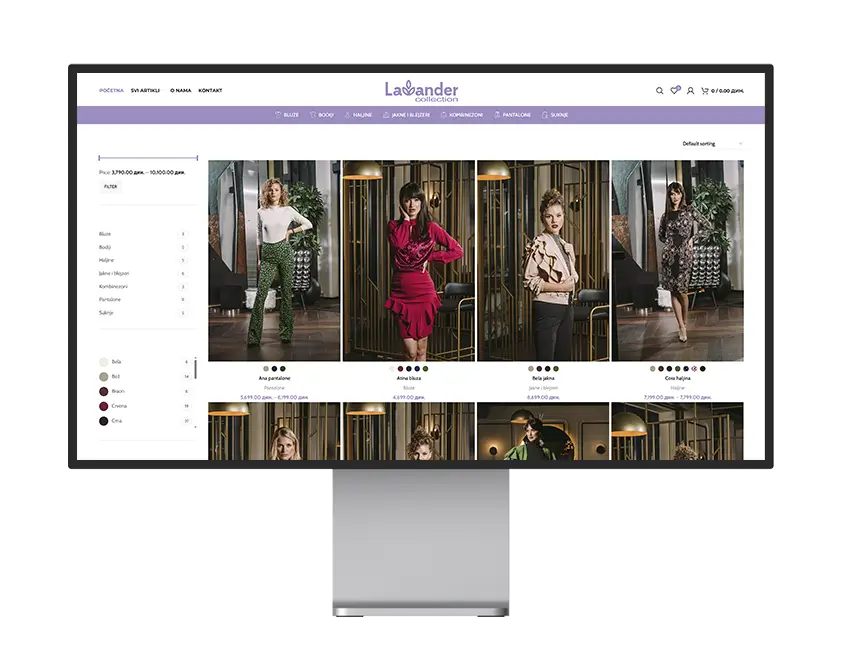Open Kombinezoni in the purple category bar
843x666 pixels.
[x=462, y=114]
